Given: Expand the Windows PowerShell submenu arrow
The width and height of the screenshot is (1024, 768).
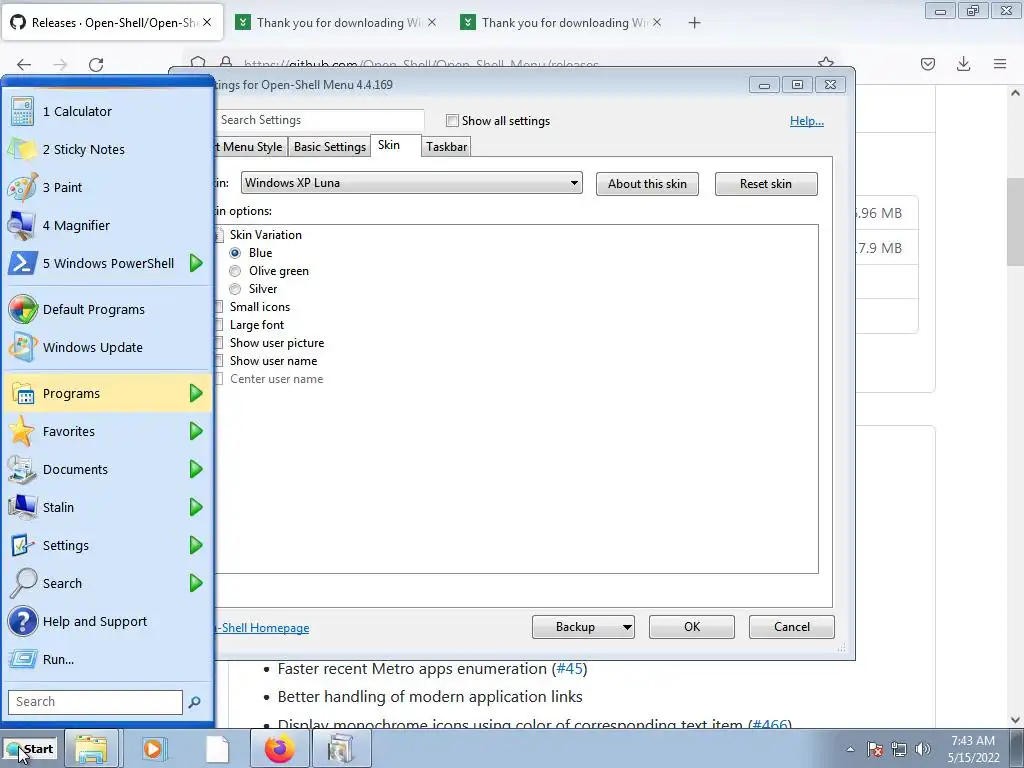Looking at the screenshot, I should coord(196,263).
